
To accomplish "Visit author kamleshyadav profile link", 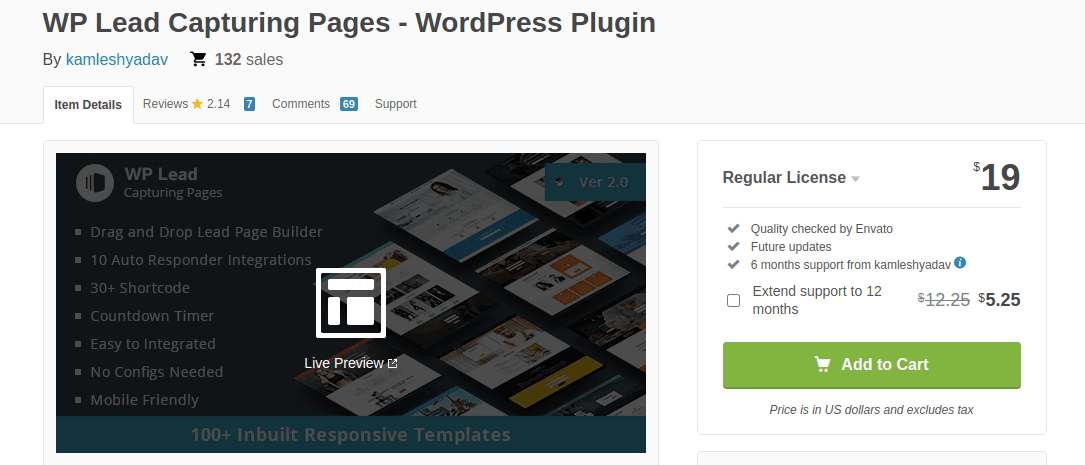I will [117, 60].
